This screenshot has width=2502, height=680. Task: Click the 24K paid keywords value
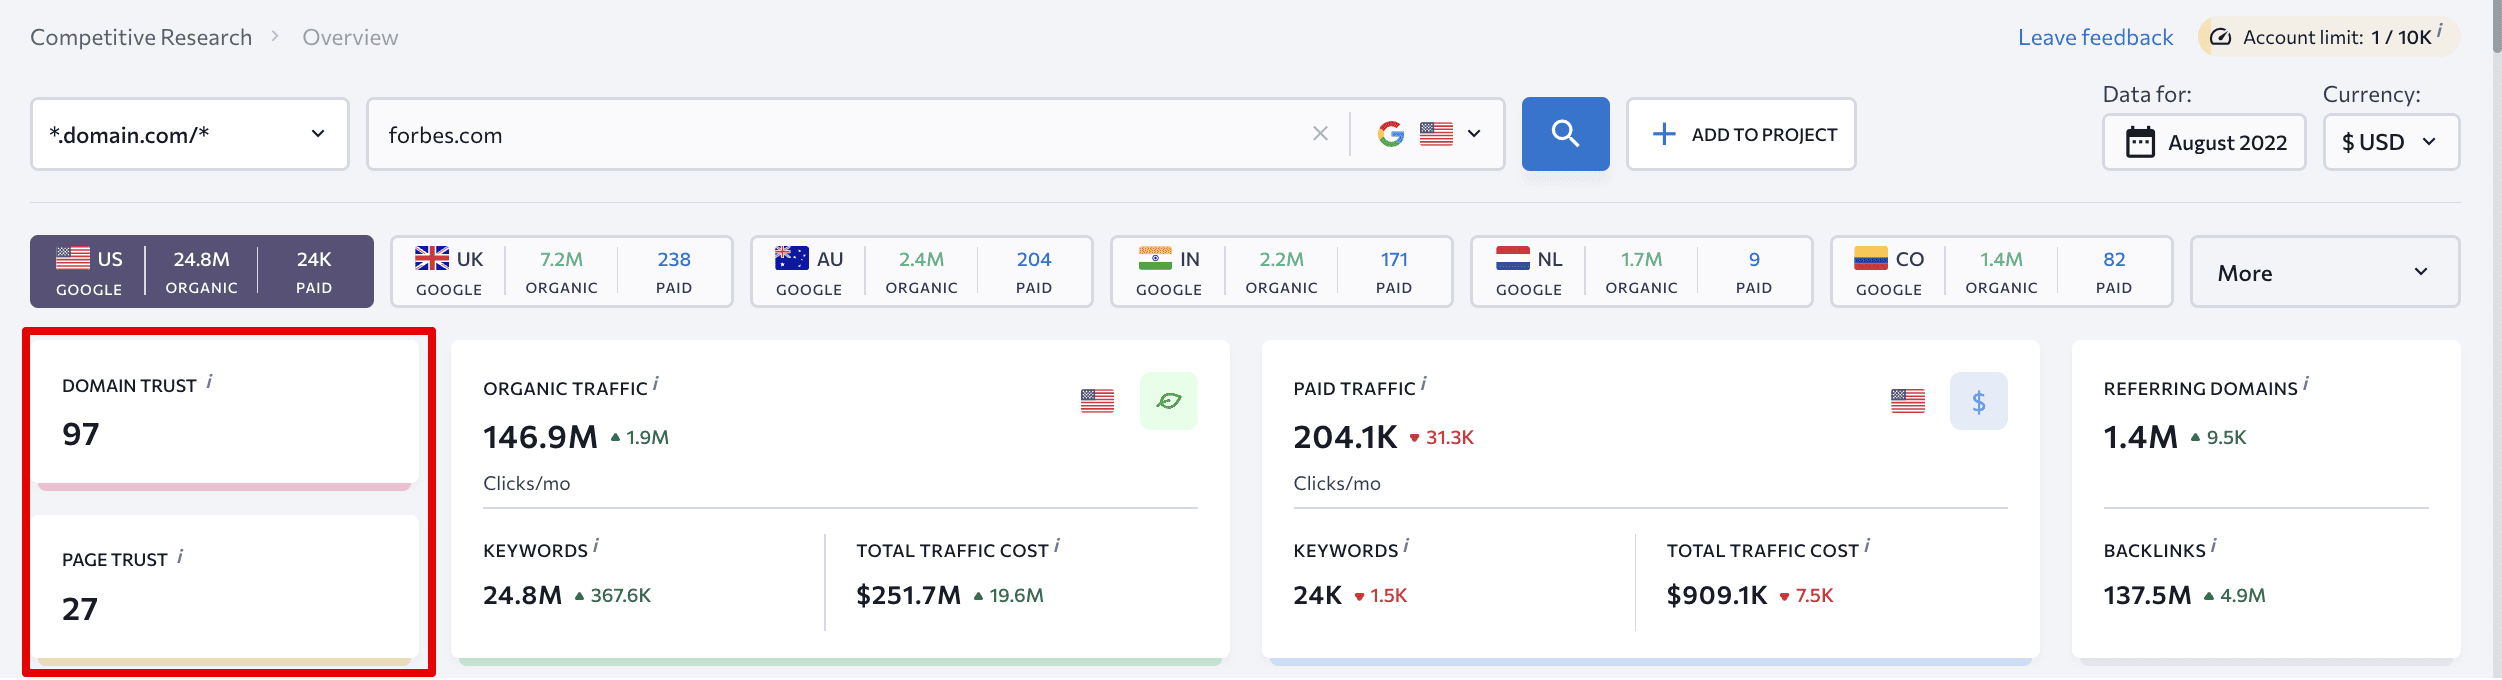1317,595
